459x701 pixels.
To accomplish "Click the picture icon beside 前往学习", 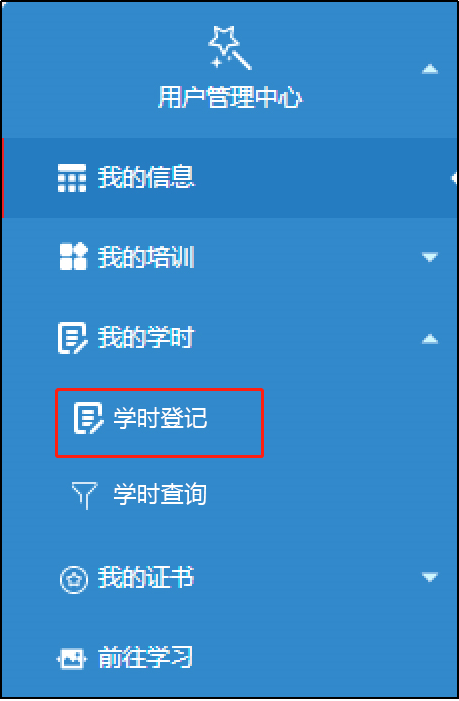I will click(x=71, y=659).
